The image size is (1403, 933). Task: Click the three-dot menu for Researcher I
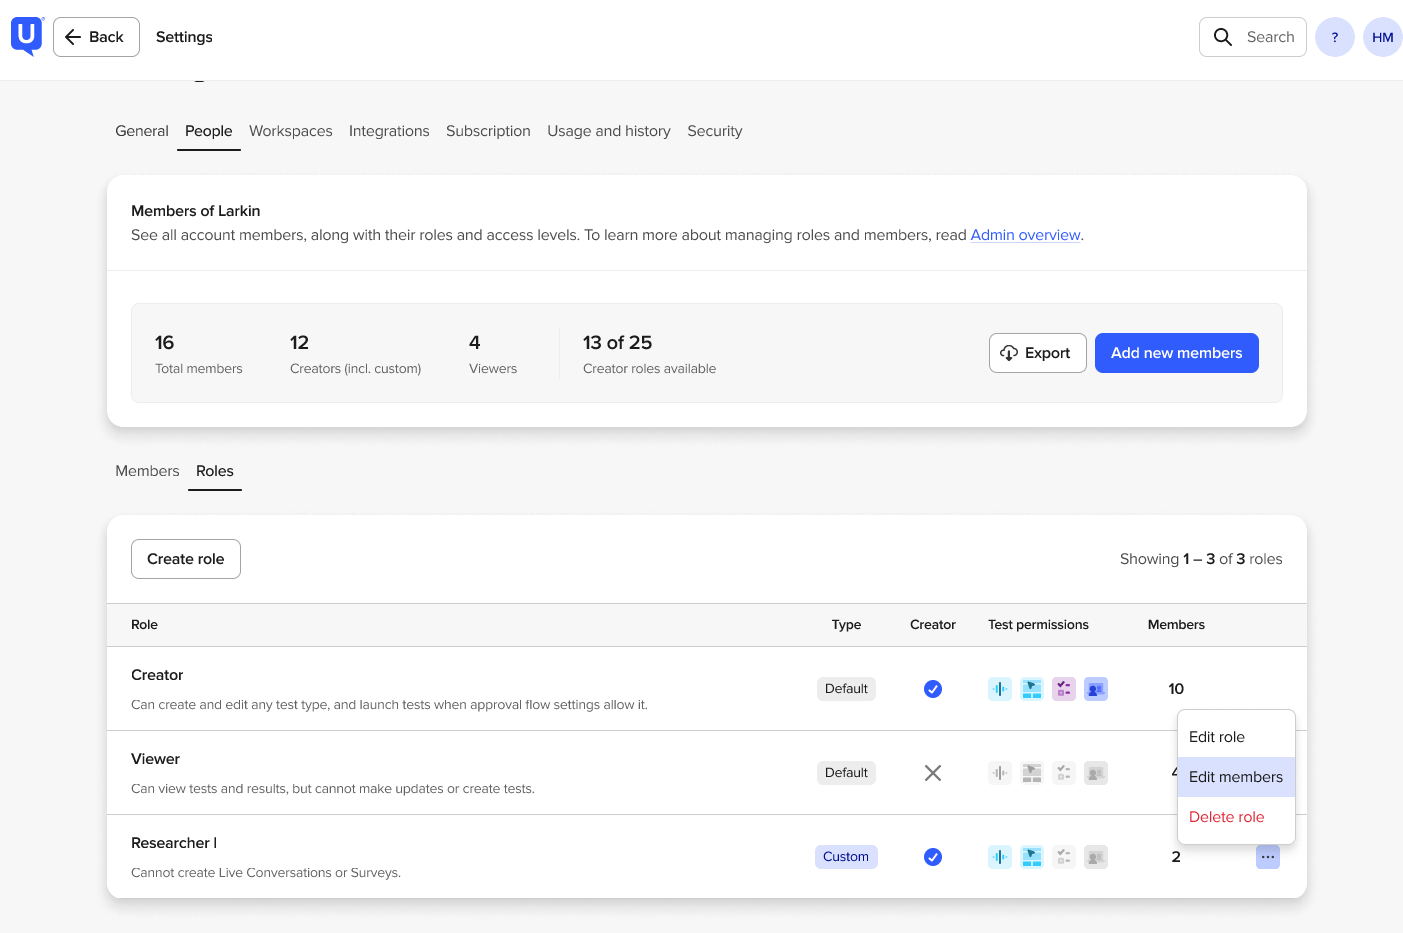[x=1267, y=857]
